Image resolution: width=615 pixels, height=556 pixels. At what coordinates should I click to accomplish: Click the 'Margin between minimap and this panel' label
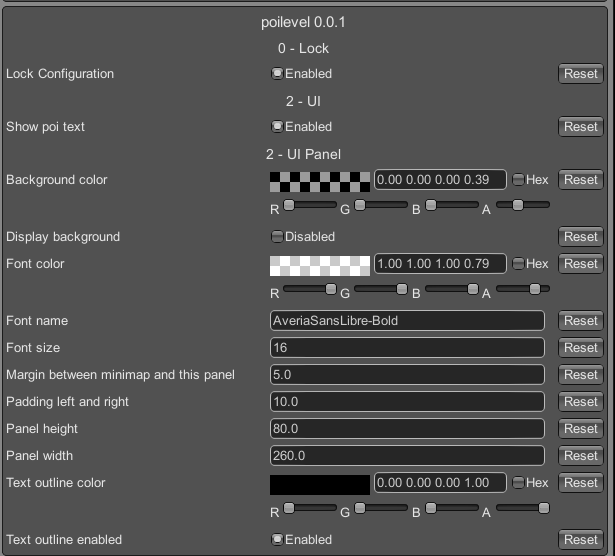120,375
